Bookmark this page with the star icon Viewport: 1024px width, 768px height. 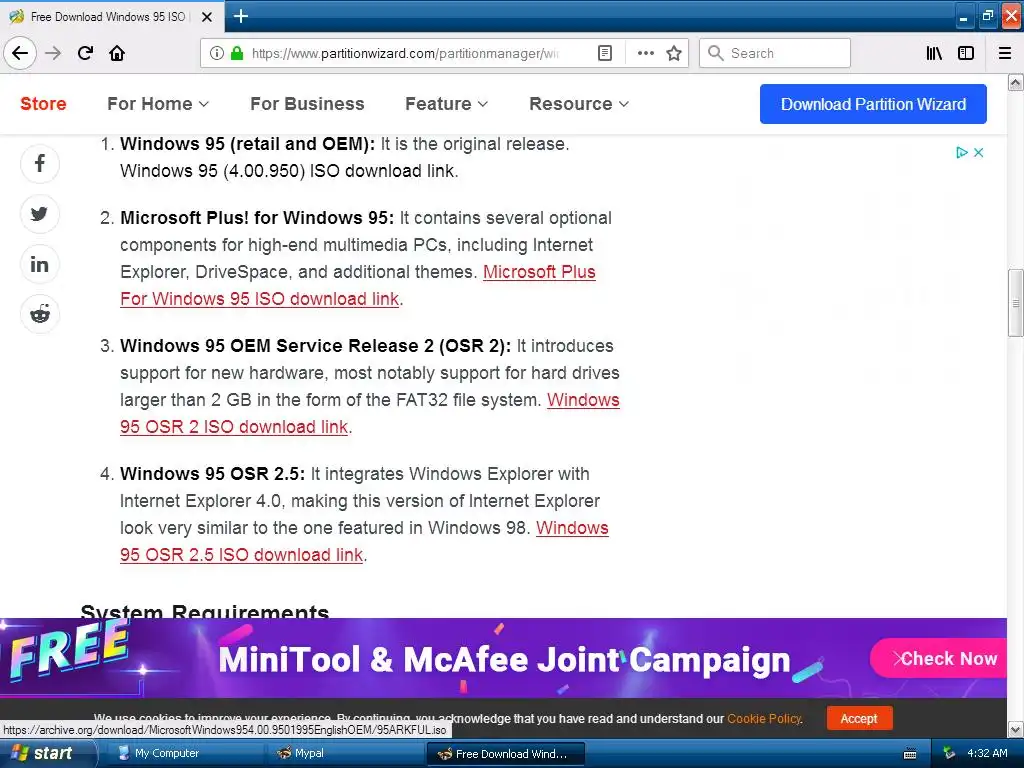674,53
